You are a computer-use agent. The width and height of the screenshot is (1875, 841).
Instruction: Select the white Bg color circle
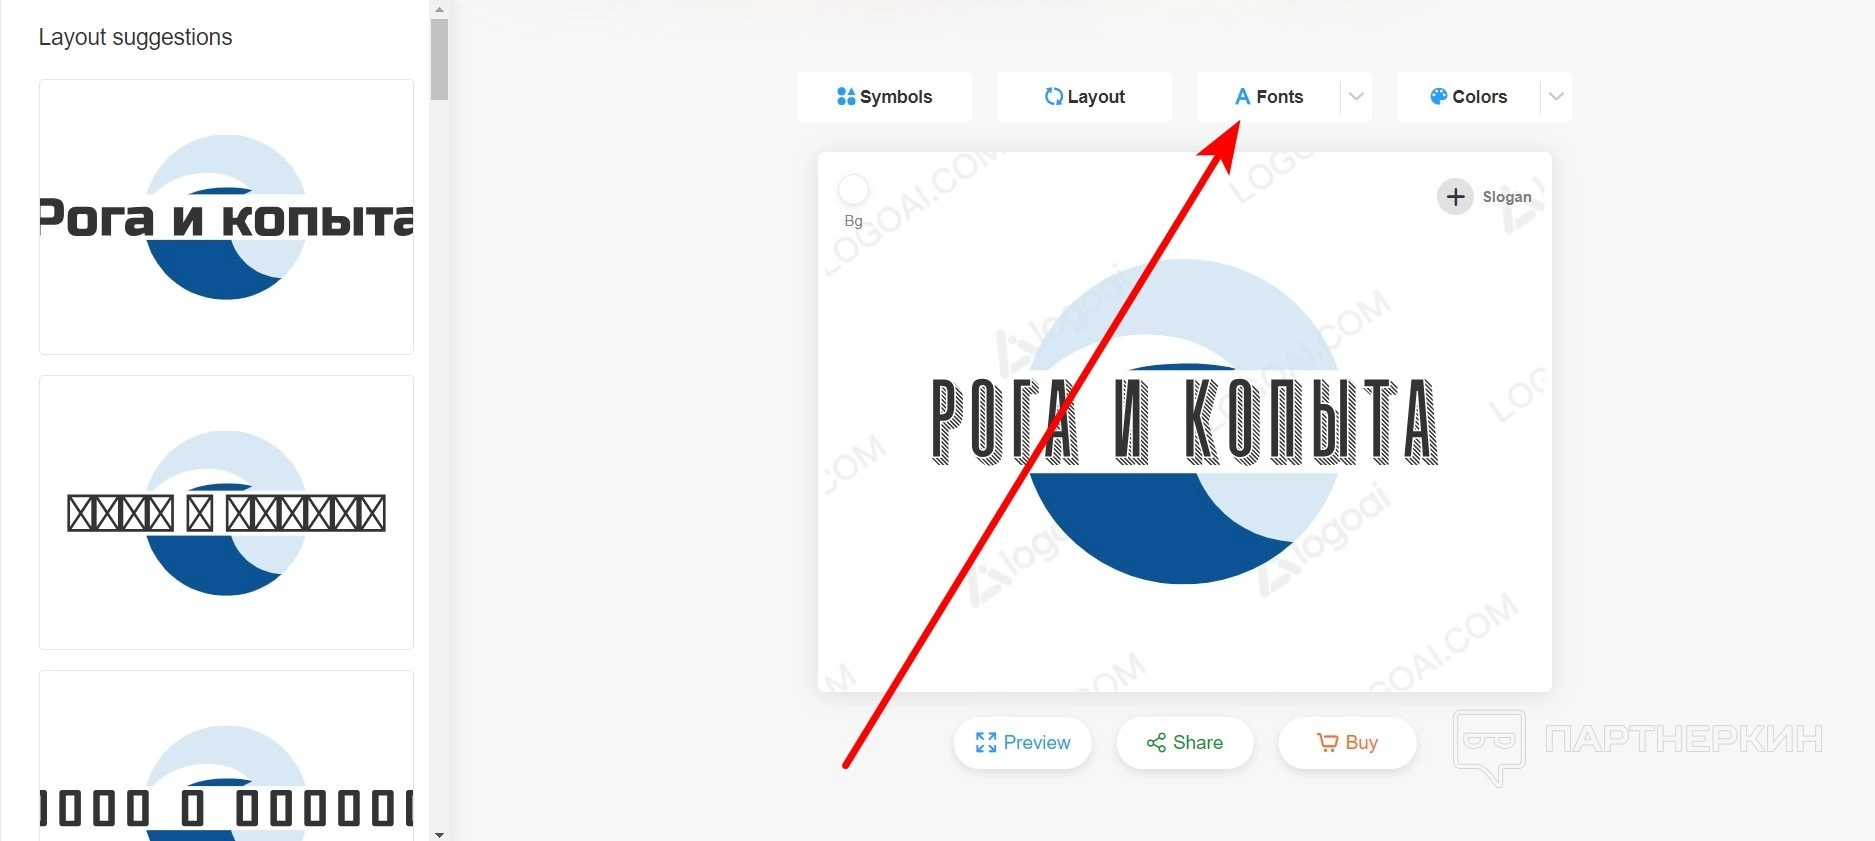[x=853, y=190]
